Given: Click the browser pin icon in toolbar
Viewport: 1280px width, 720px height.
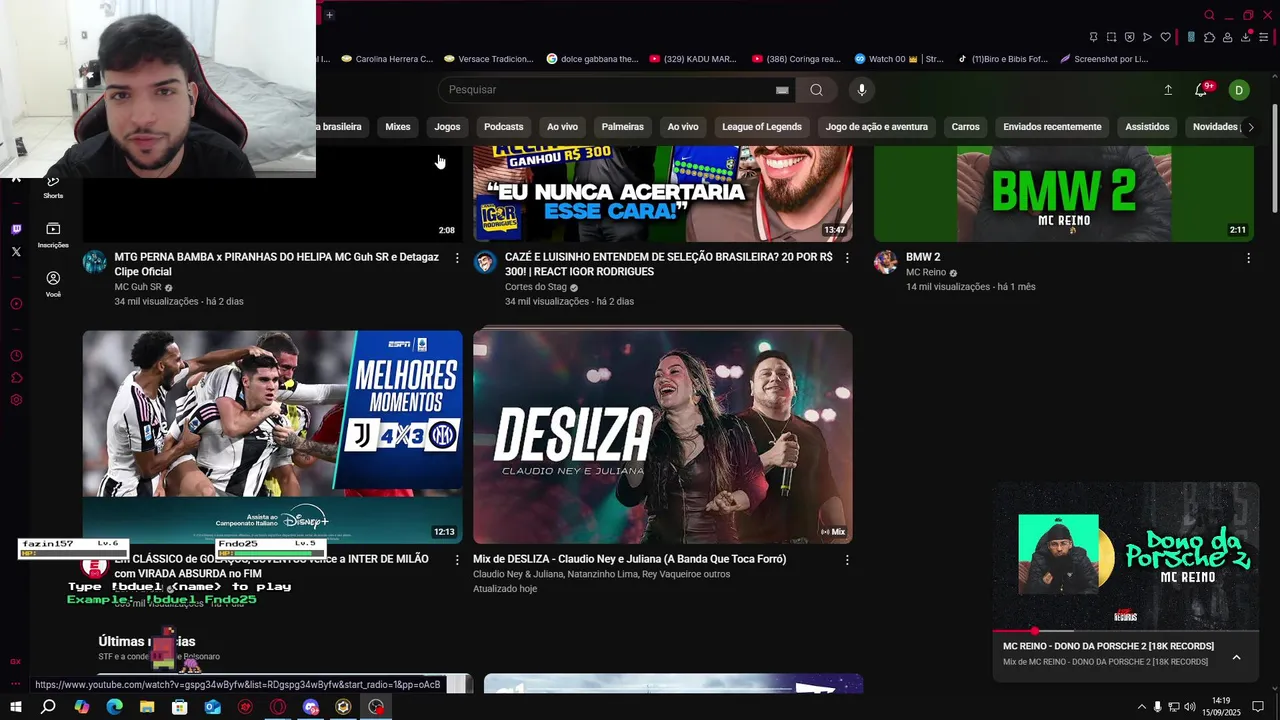Looking at the screenshot, I should (1093, 37).
